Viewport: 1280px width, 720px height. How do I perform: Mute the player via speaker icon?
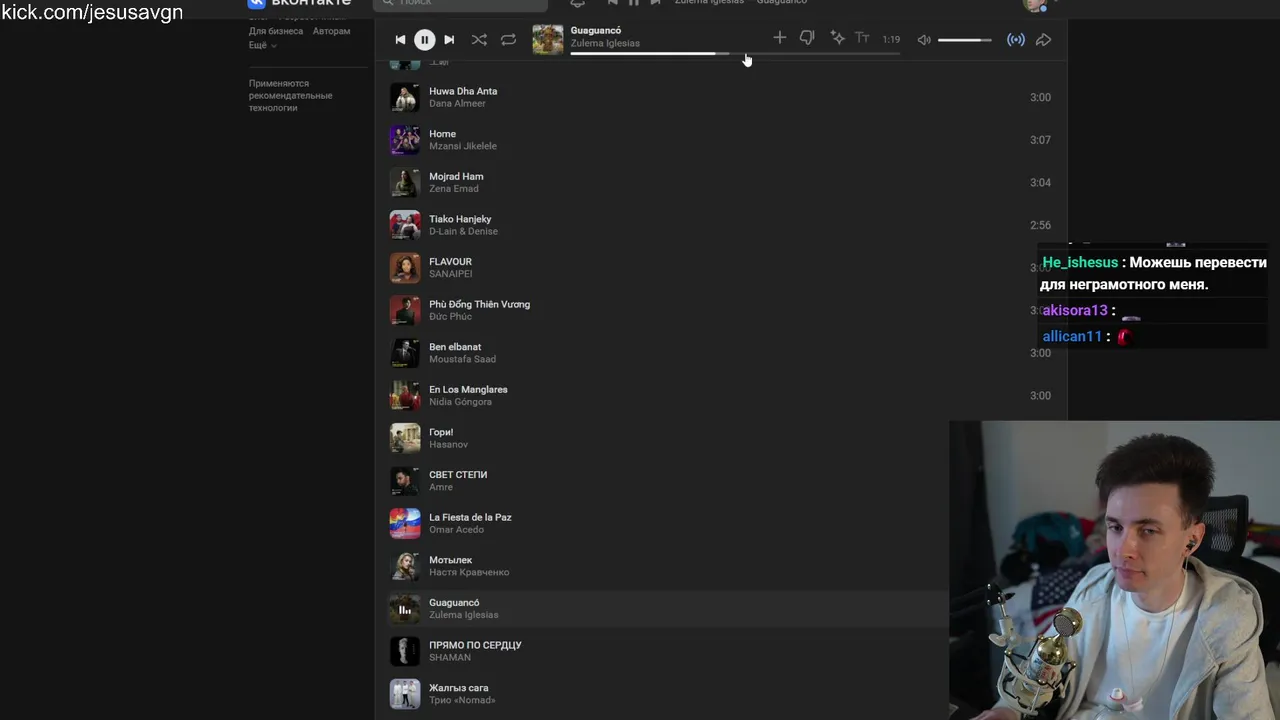coord(924,40)
